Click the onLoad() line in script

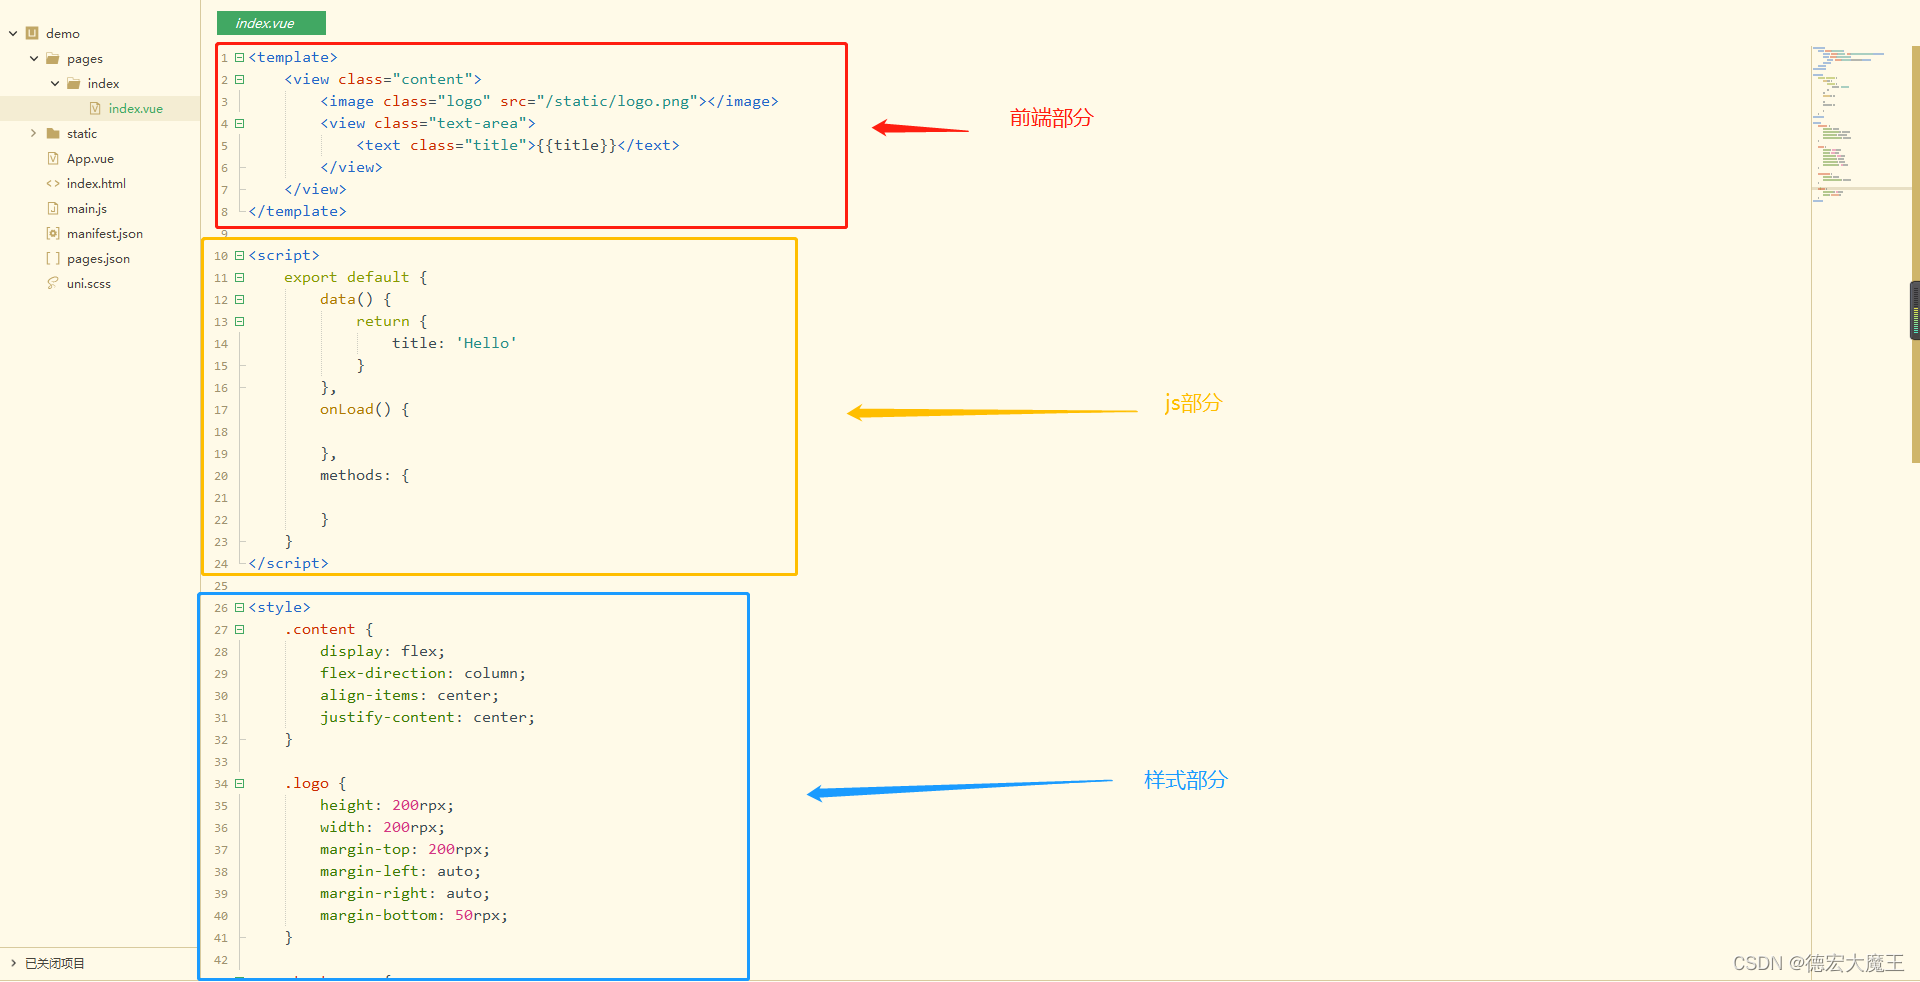pyautogui.click(x=364, y=409)
